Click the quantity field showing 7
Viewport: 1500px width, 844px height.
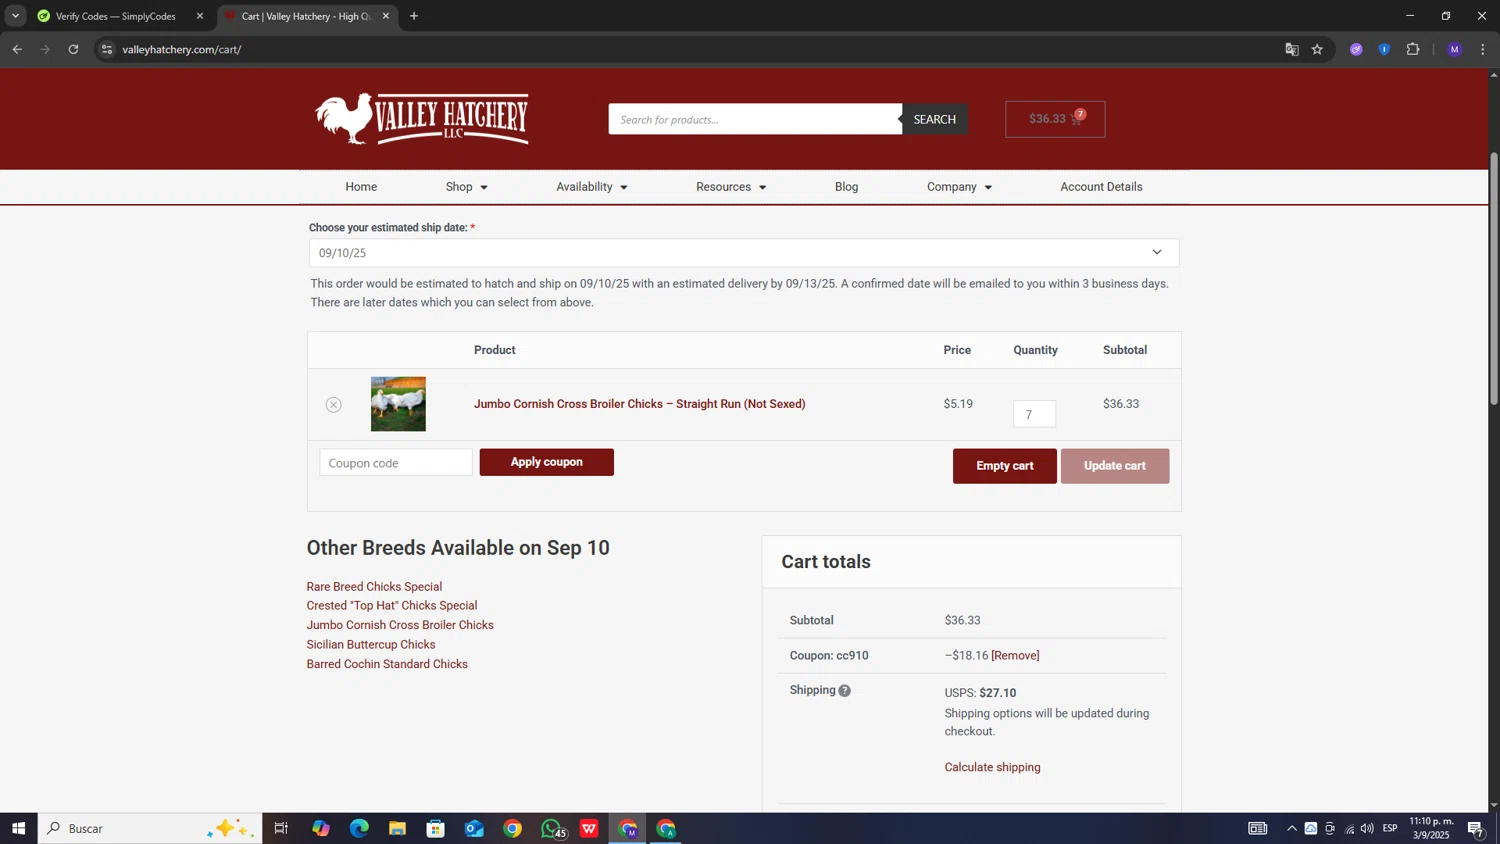coord(1034,414)
